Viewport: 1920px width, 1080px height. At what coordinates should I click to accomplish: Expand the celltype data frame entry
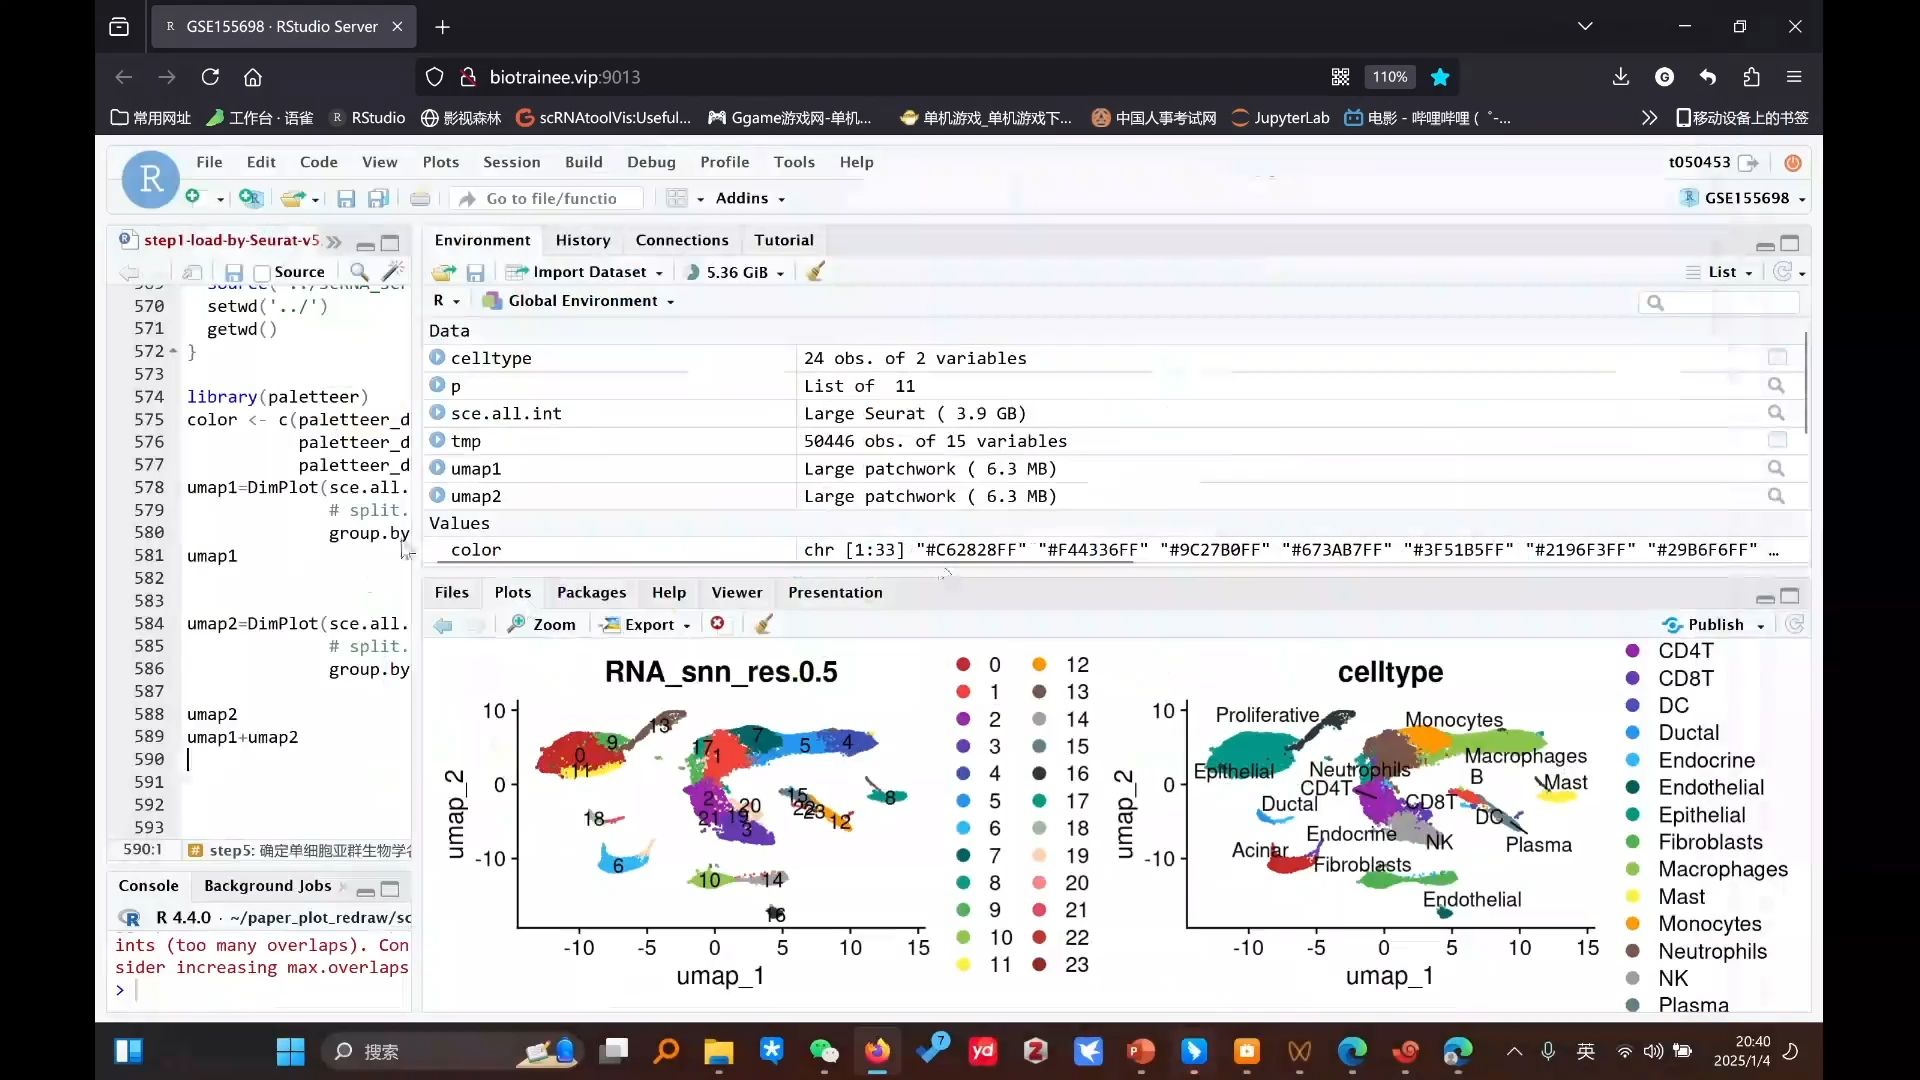[x=437, y=357]
